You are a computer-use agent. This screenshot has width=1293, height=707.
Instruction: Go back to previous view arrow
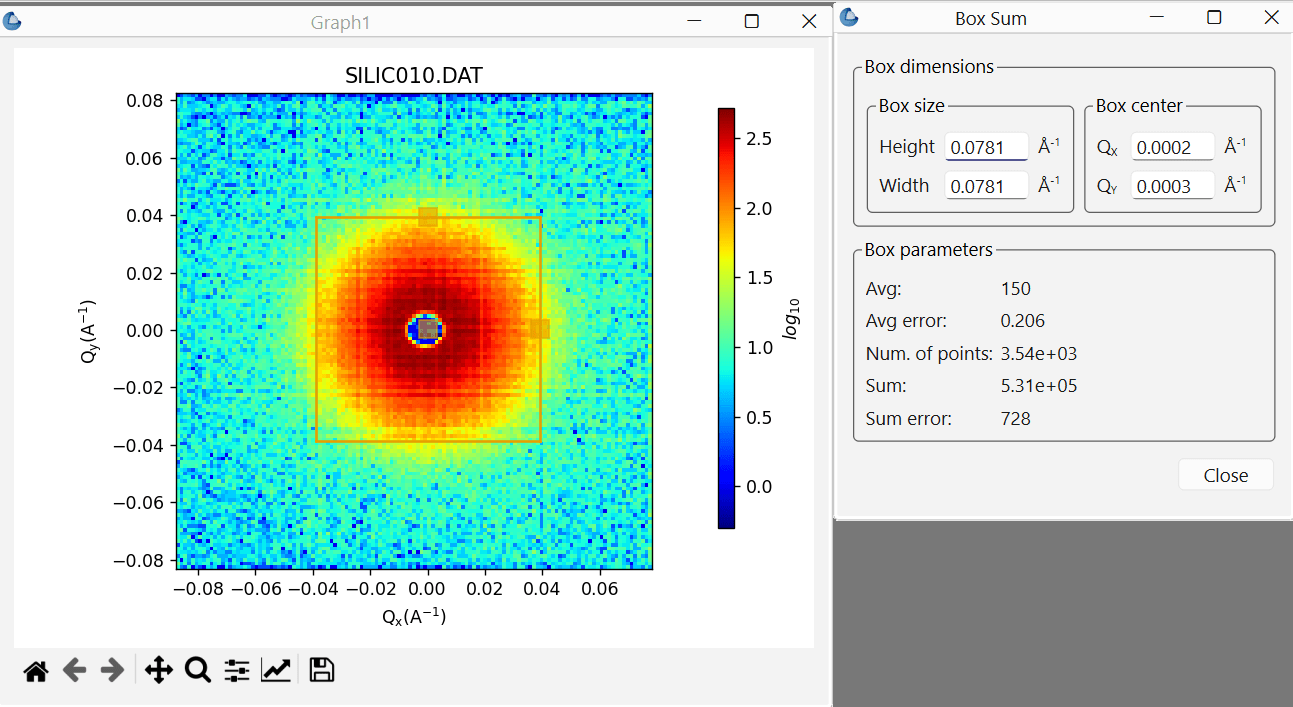(x=75, y=670)
